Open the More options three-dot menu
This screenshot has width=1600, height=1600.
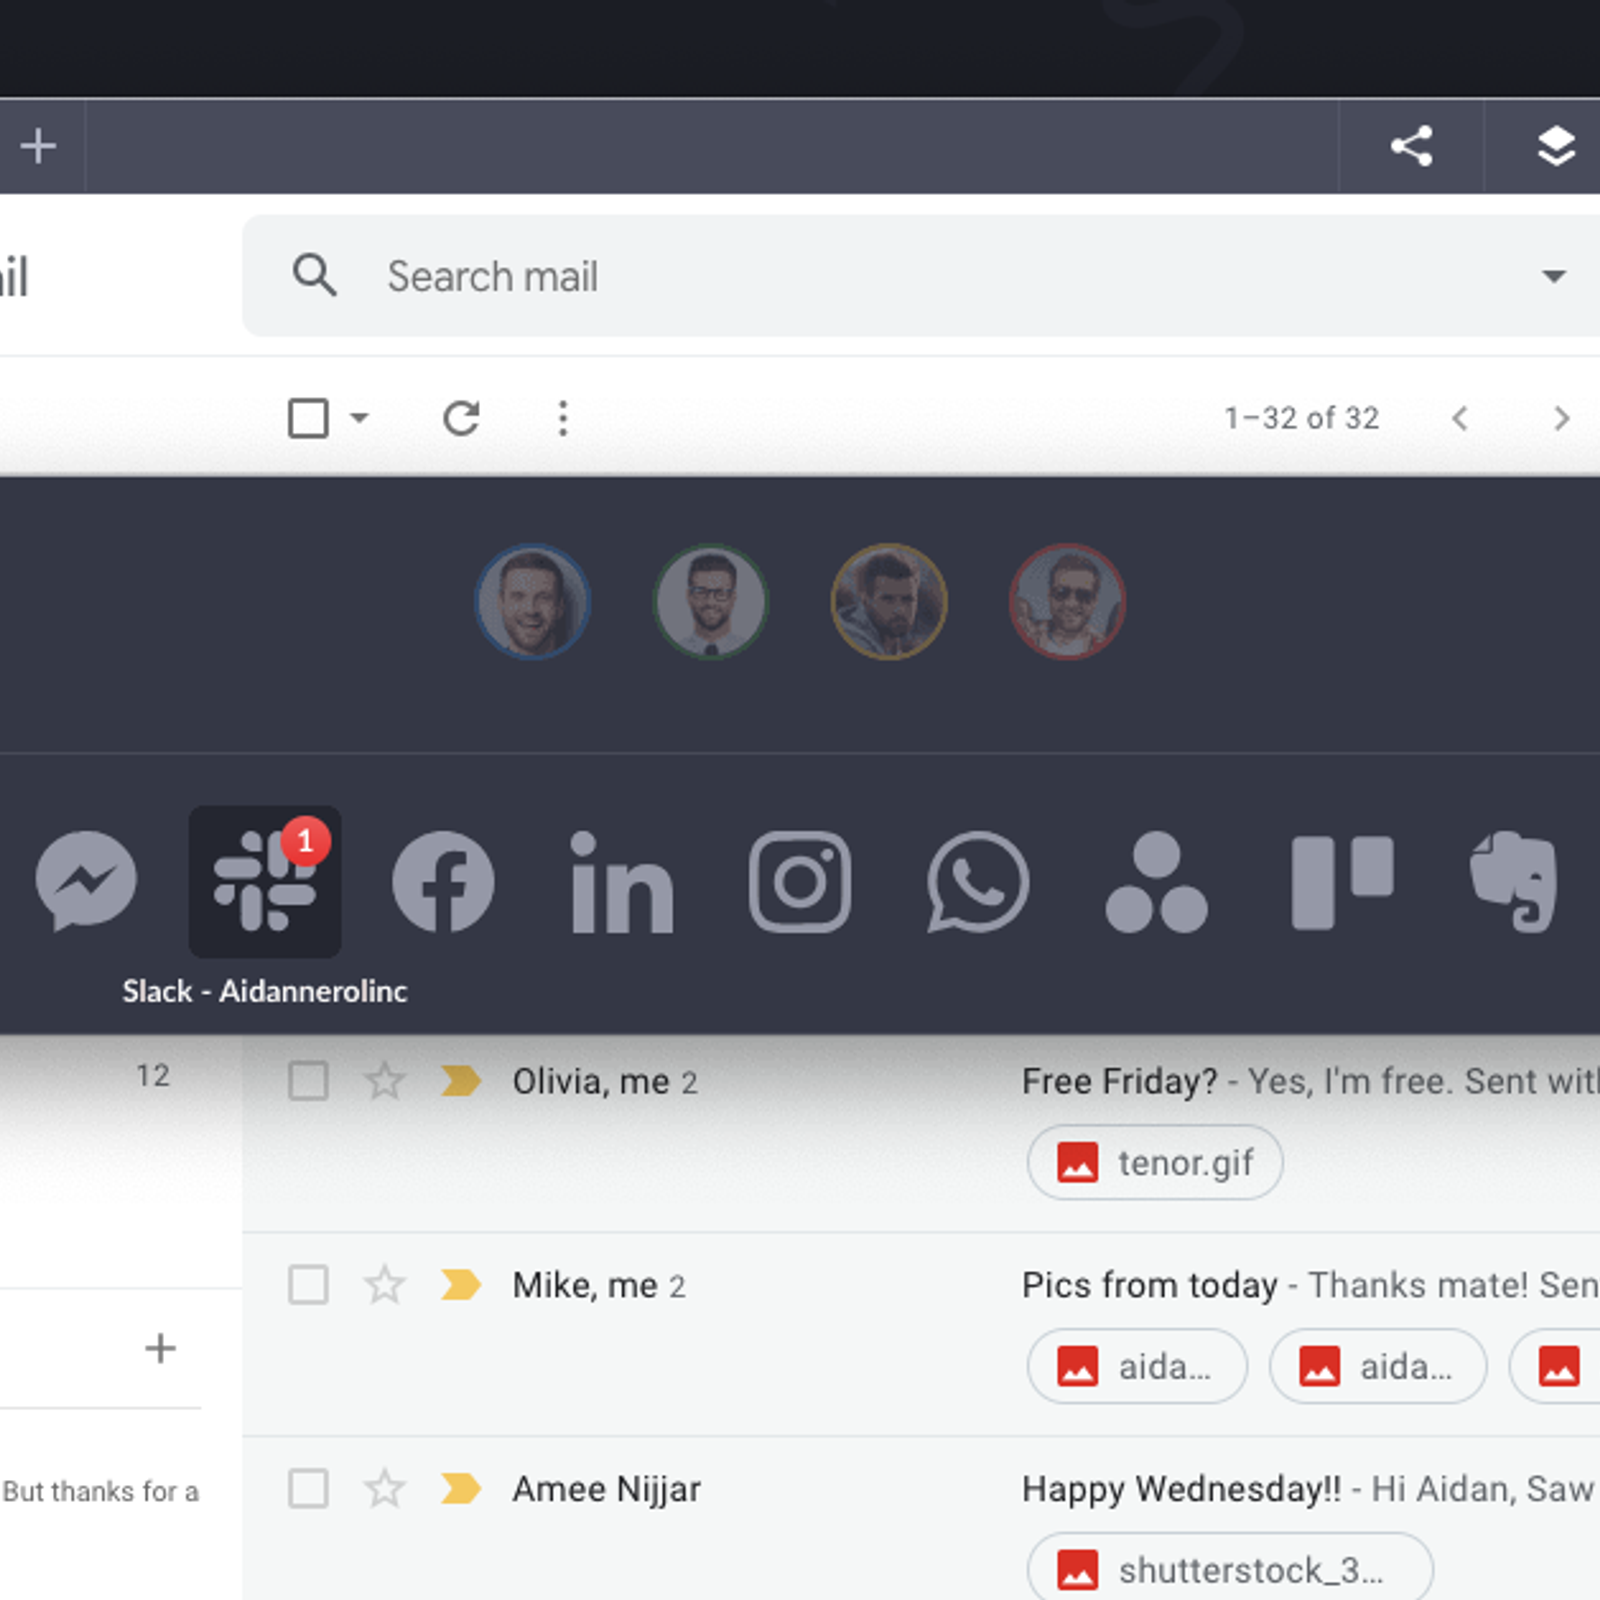pyautogui.click(x=563, y=418)
